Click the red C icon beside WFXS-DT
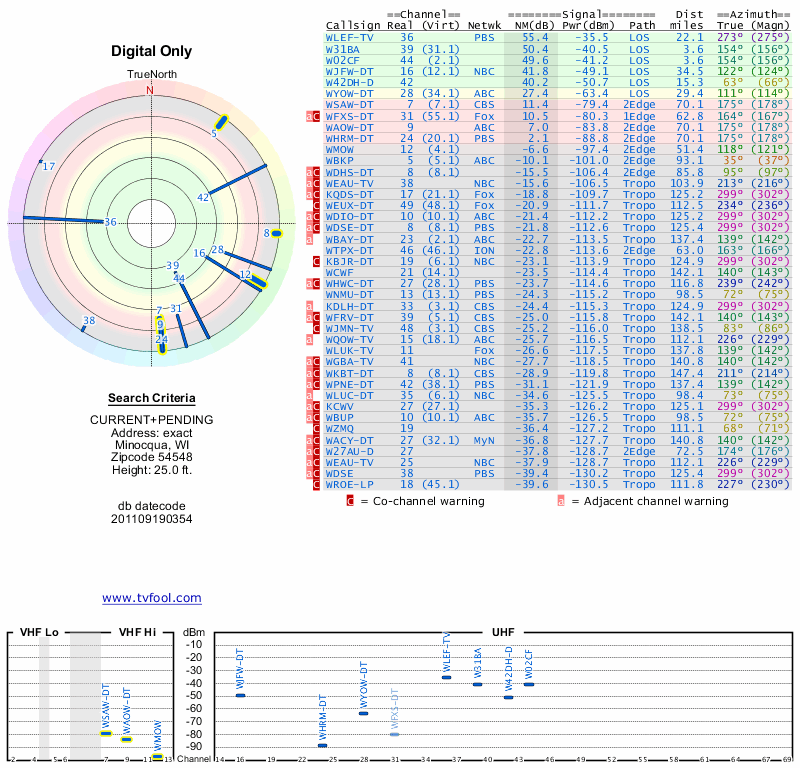 tap(317, 116)
